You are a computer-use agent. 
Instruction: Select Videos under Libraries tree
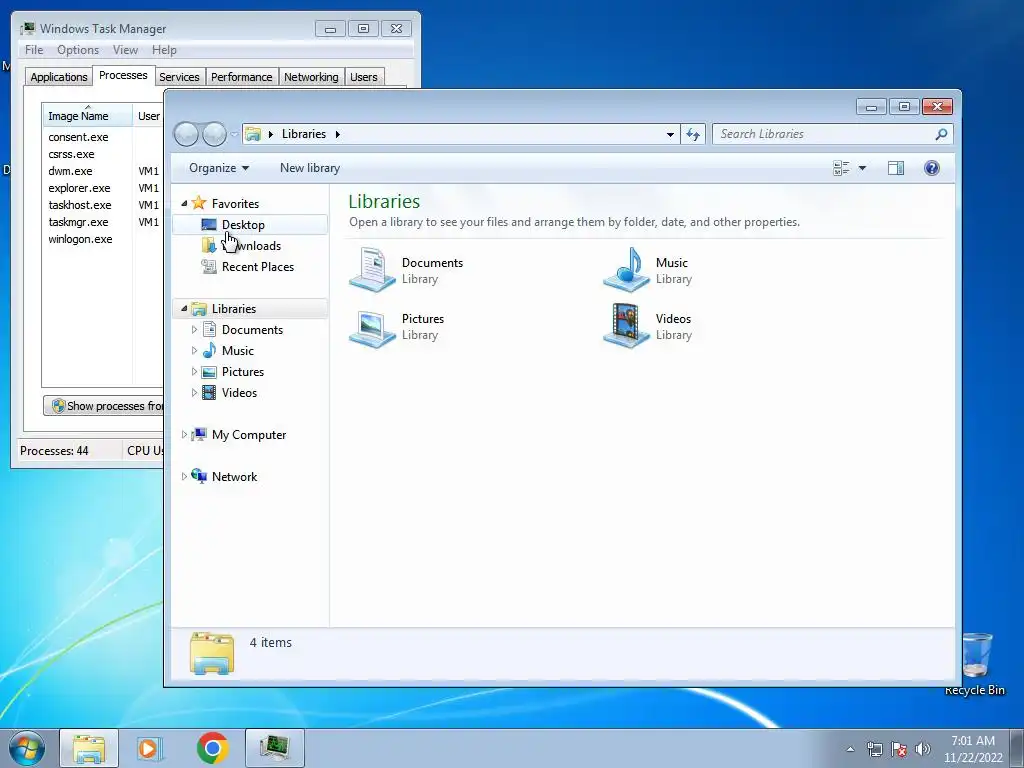coord(239,392)
